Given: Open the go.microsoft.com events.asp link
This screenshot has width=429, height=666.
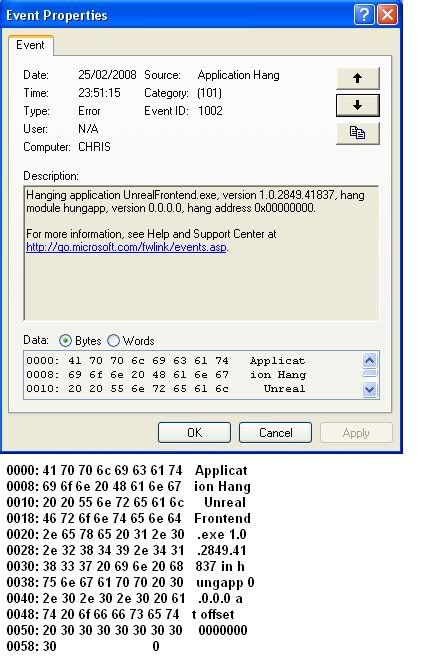Looking at the screenshot, I should 126,247.
